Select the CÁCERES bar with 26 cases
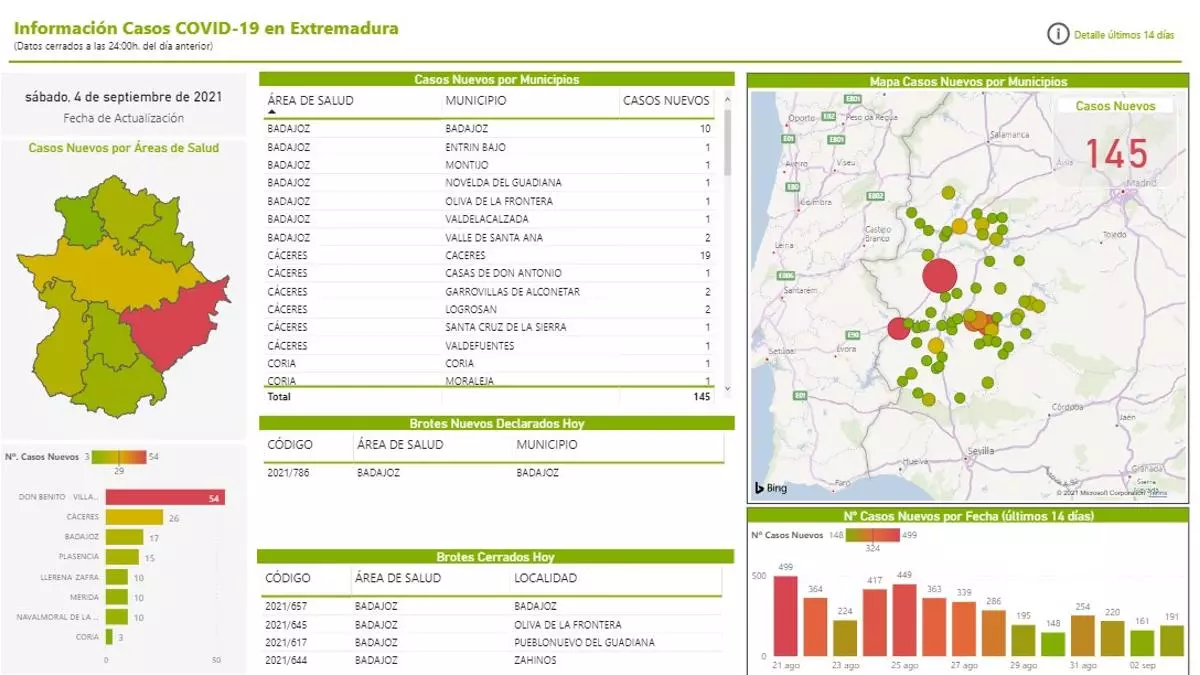 pyautogui.click(x=134, y=517)
